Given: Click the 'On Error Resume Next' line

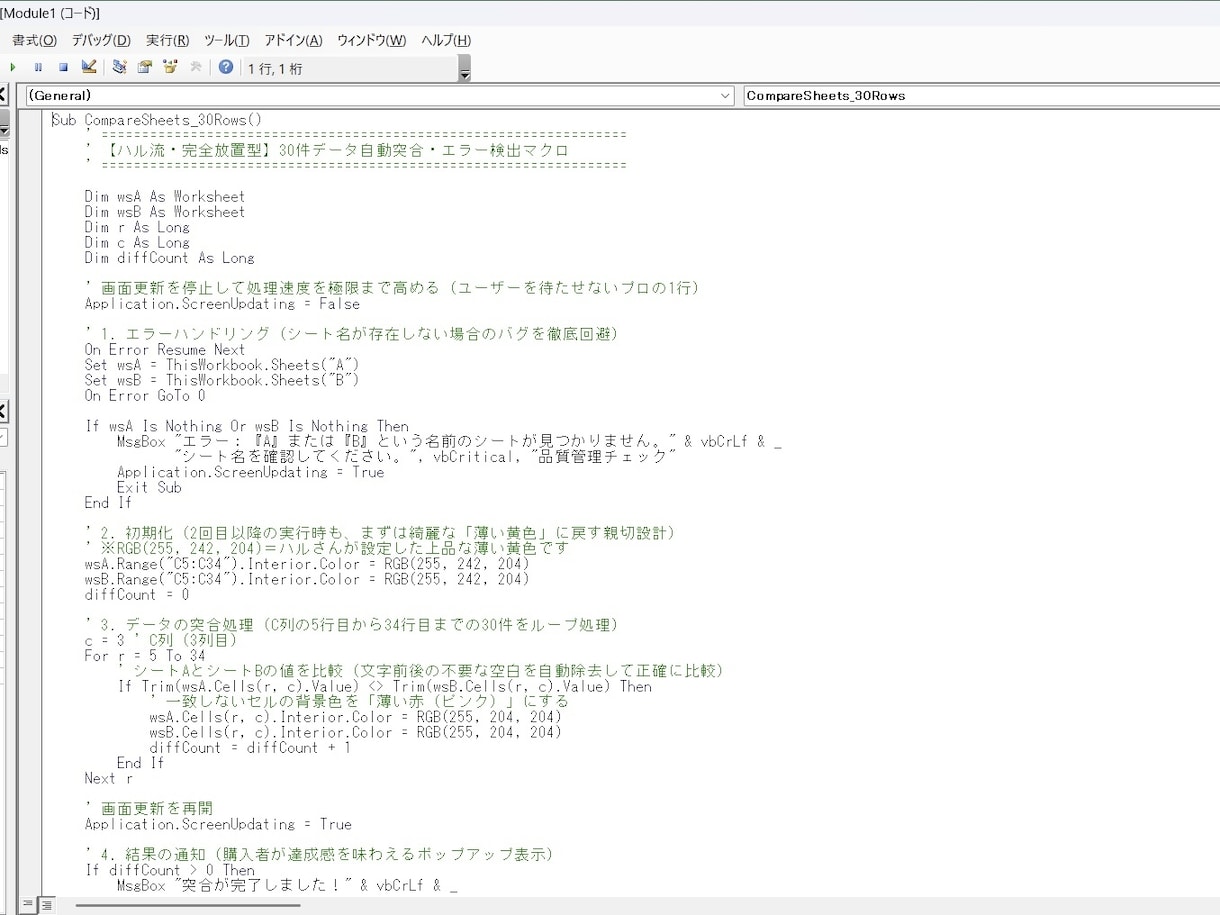Looking at the screenshot, I should pos(165,350).
